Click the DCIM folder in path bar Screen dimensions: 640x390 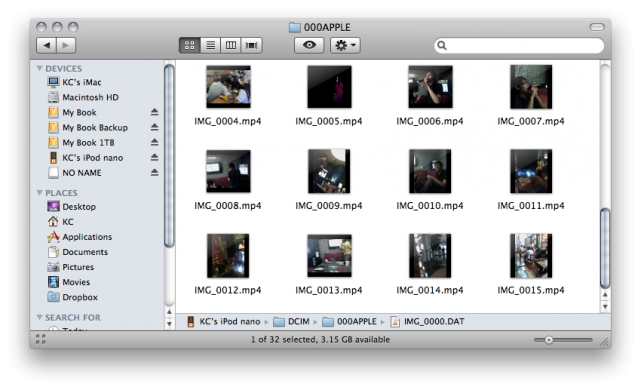(291, 321)
